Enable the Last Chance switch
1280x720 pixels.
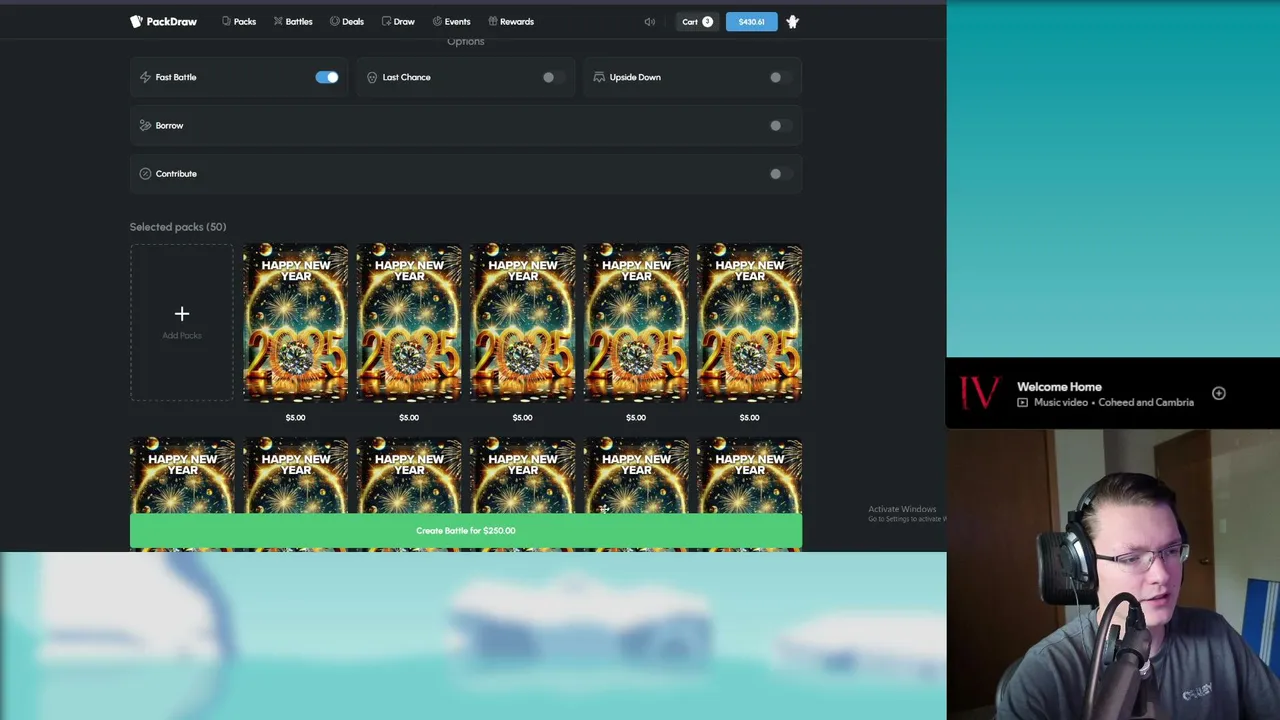pos(554,77)
